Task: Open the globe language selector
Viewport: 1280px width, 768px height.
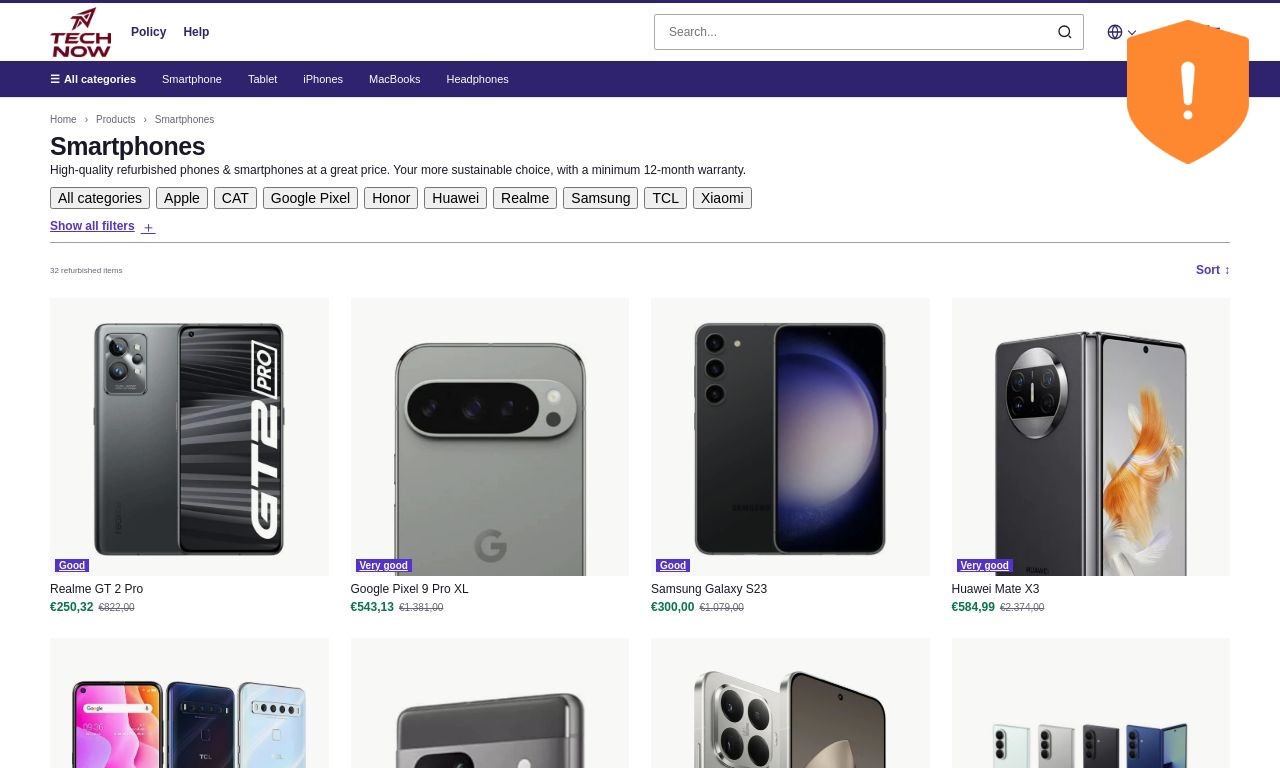Action: pos(1115,33)
